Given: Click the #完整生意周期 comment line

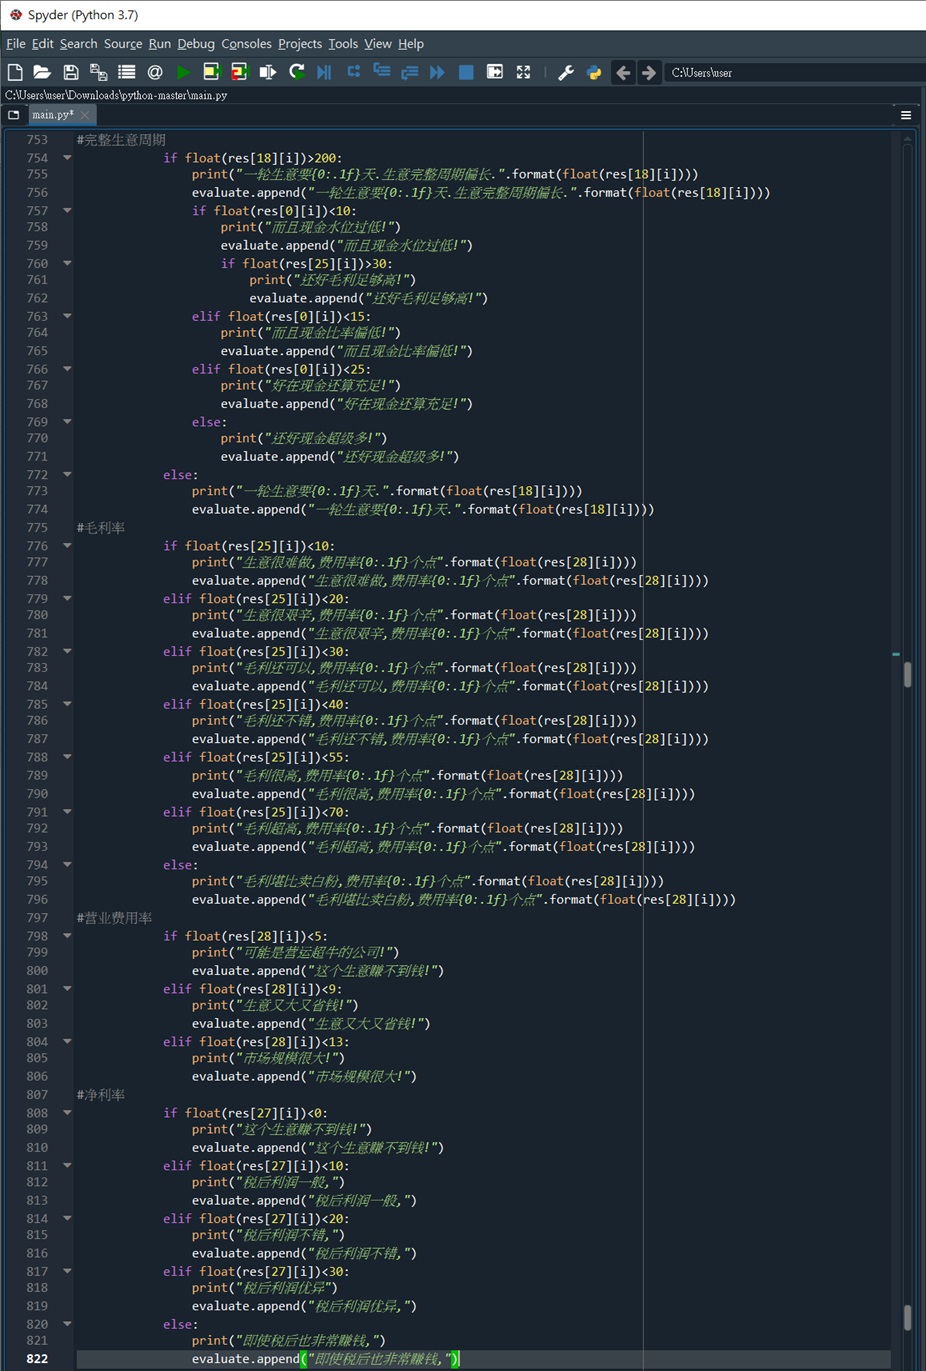Looking at the screenshot, I should click(121, 140).
